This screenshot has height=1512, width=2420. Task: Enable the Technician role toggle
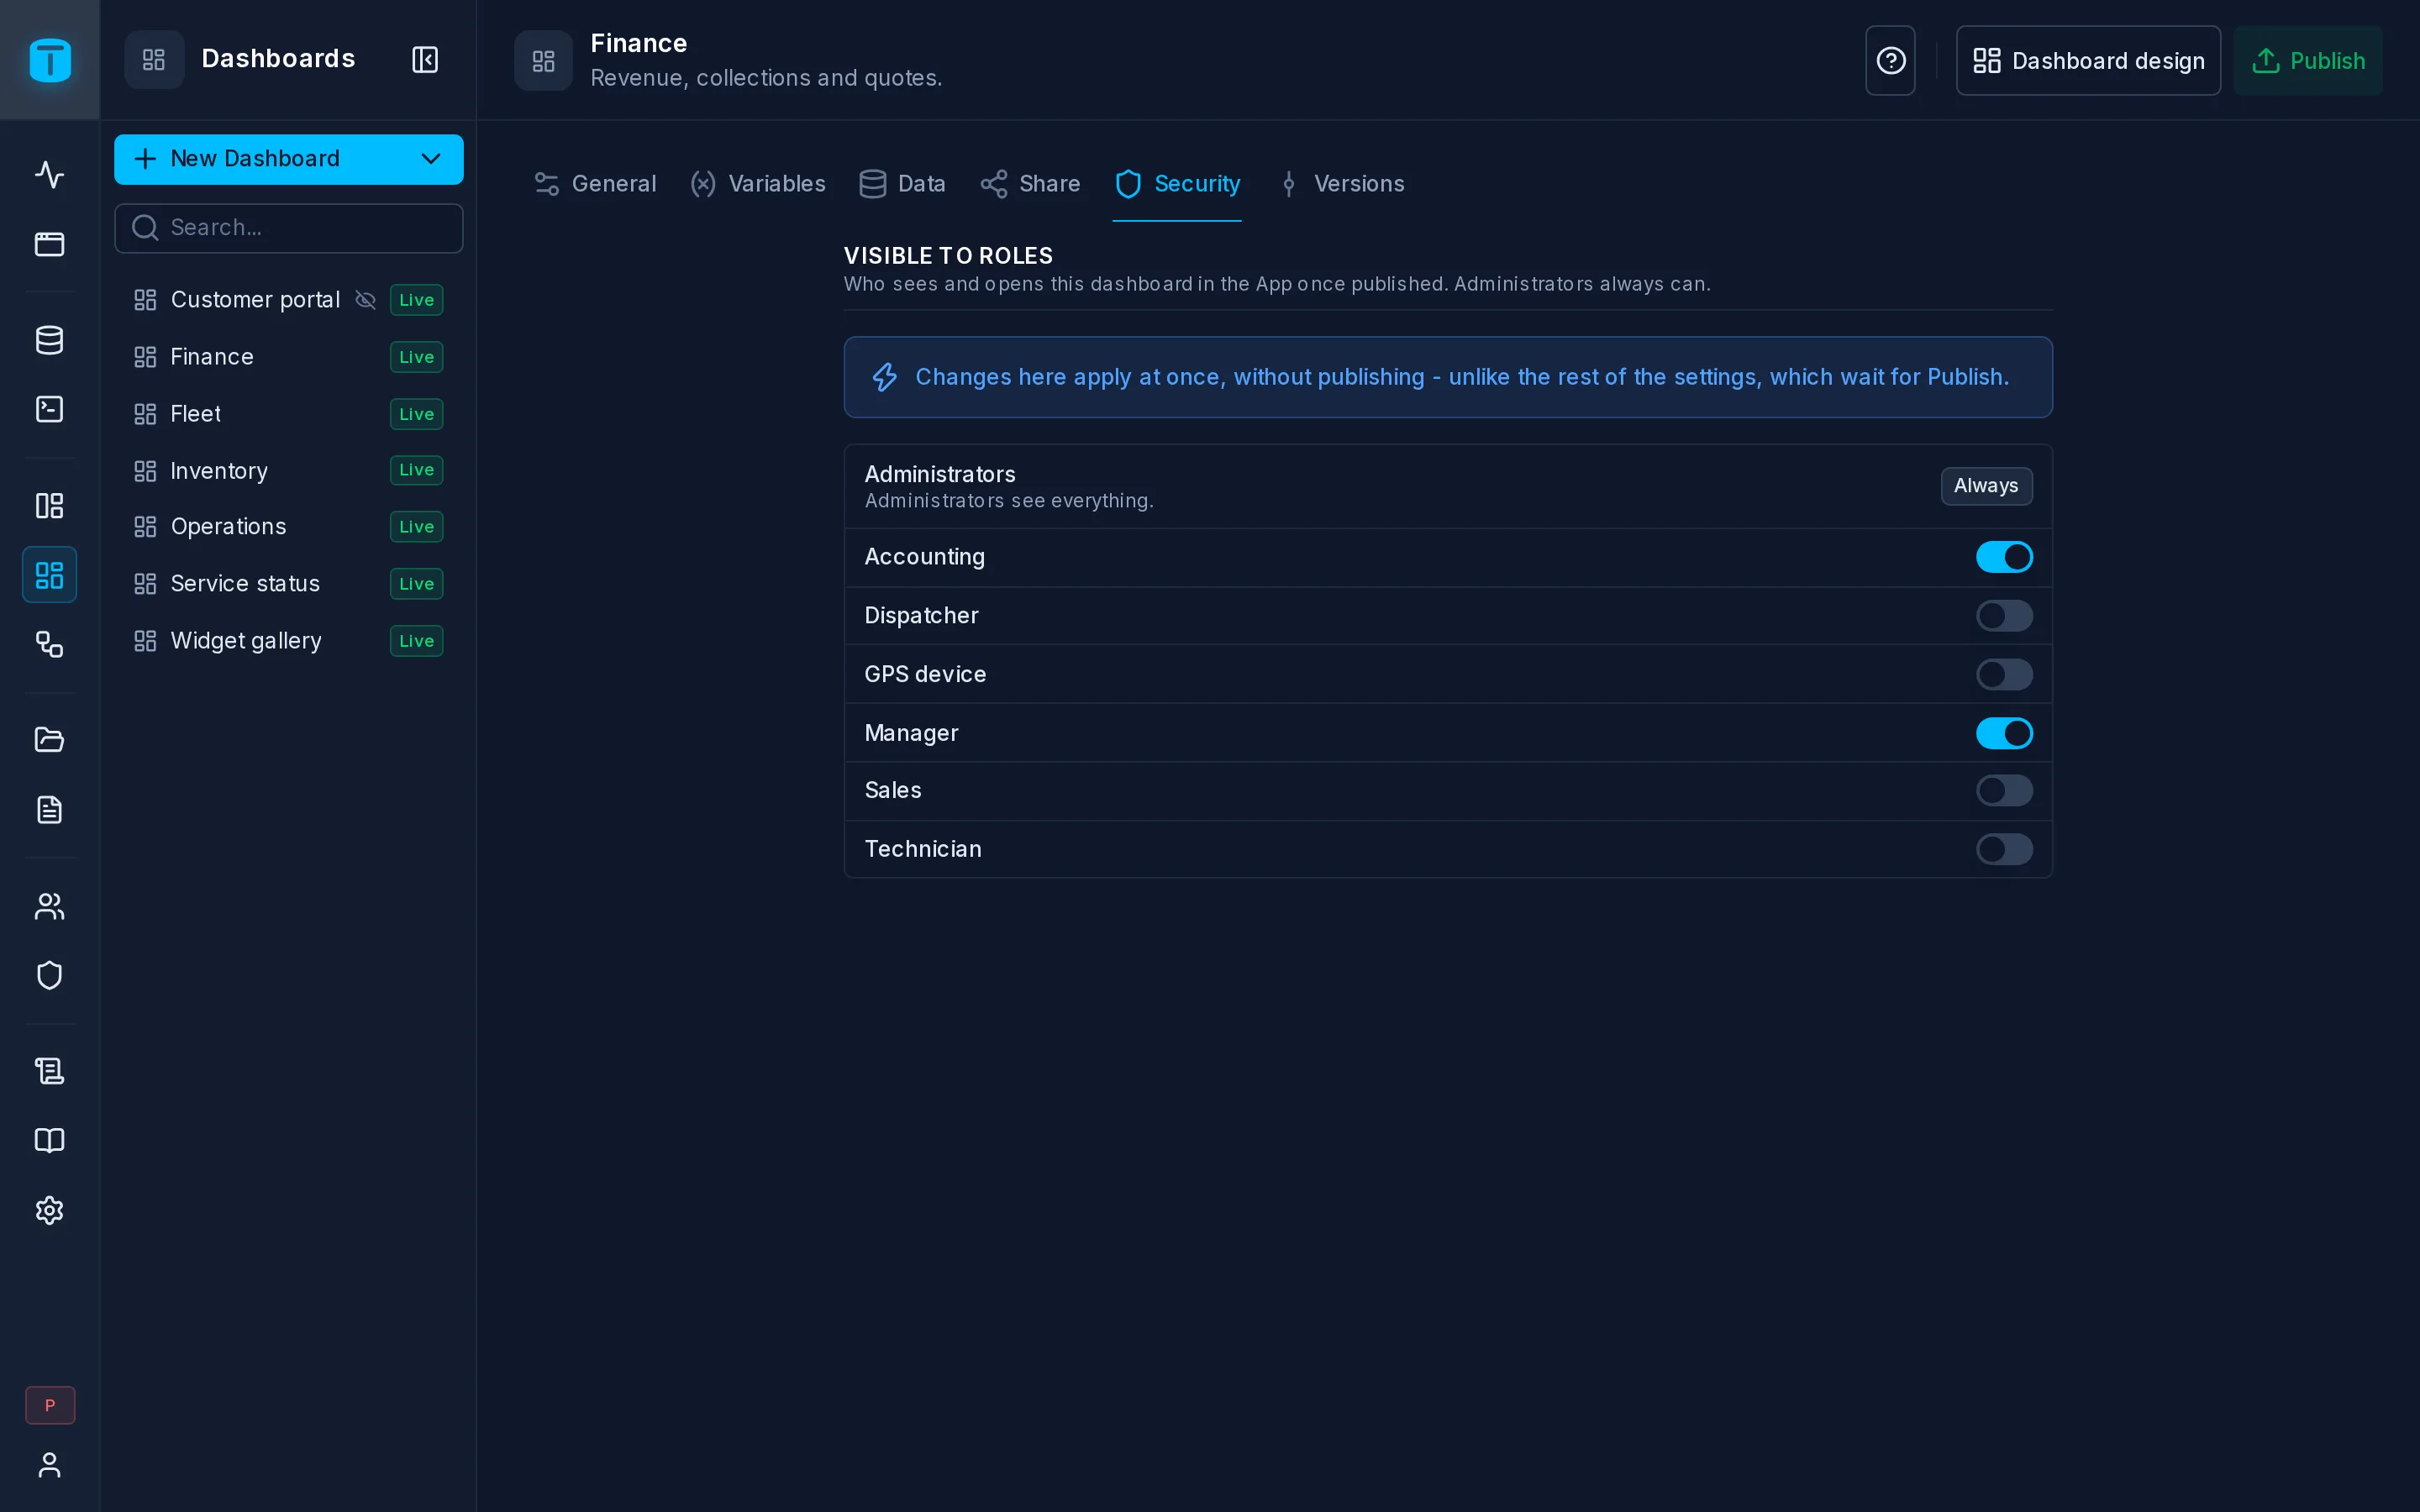pos(2004,849)
